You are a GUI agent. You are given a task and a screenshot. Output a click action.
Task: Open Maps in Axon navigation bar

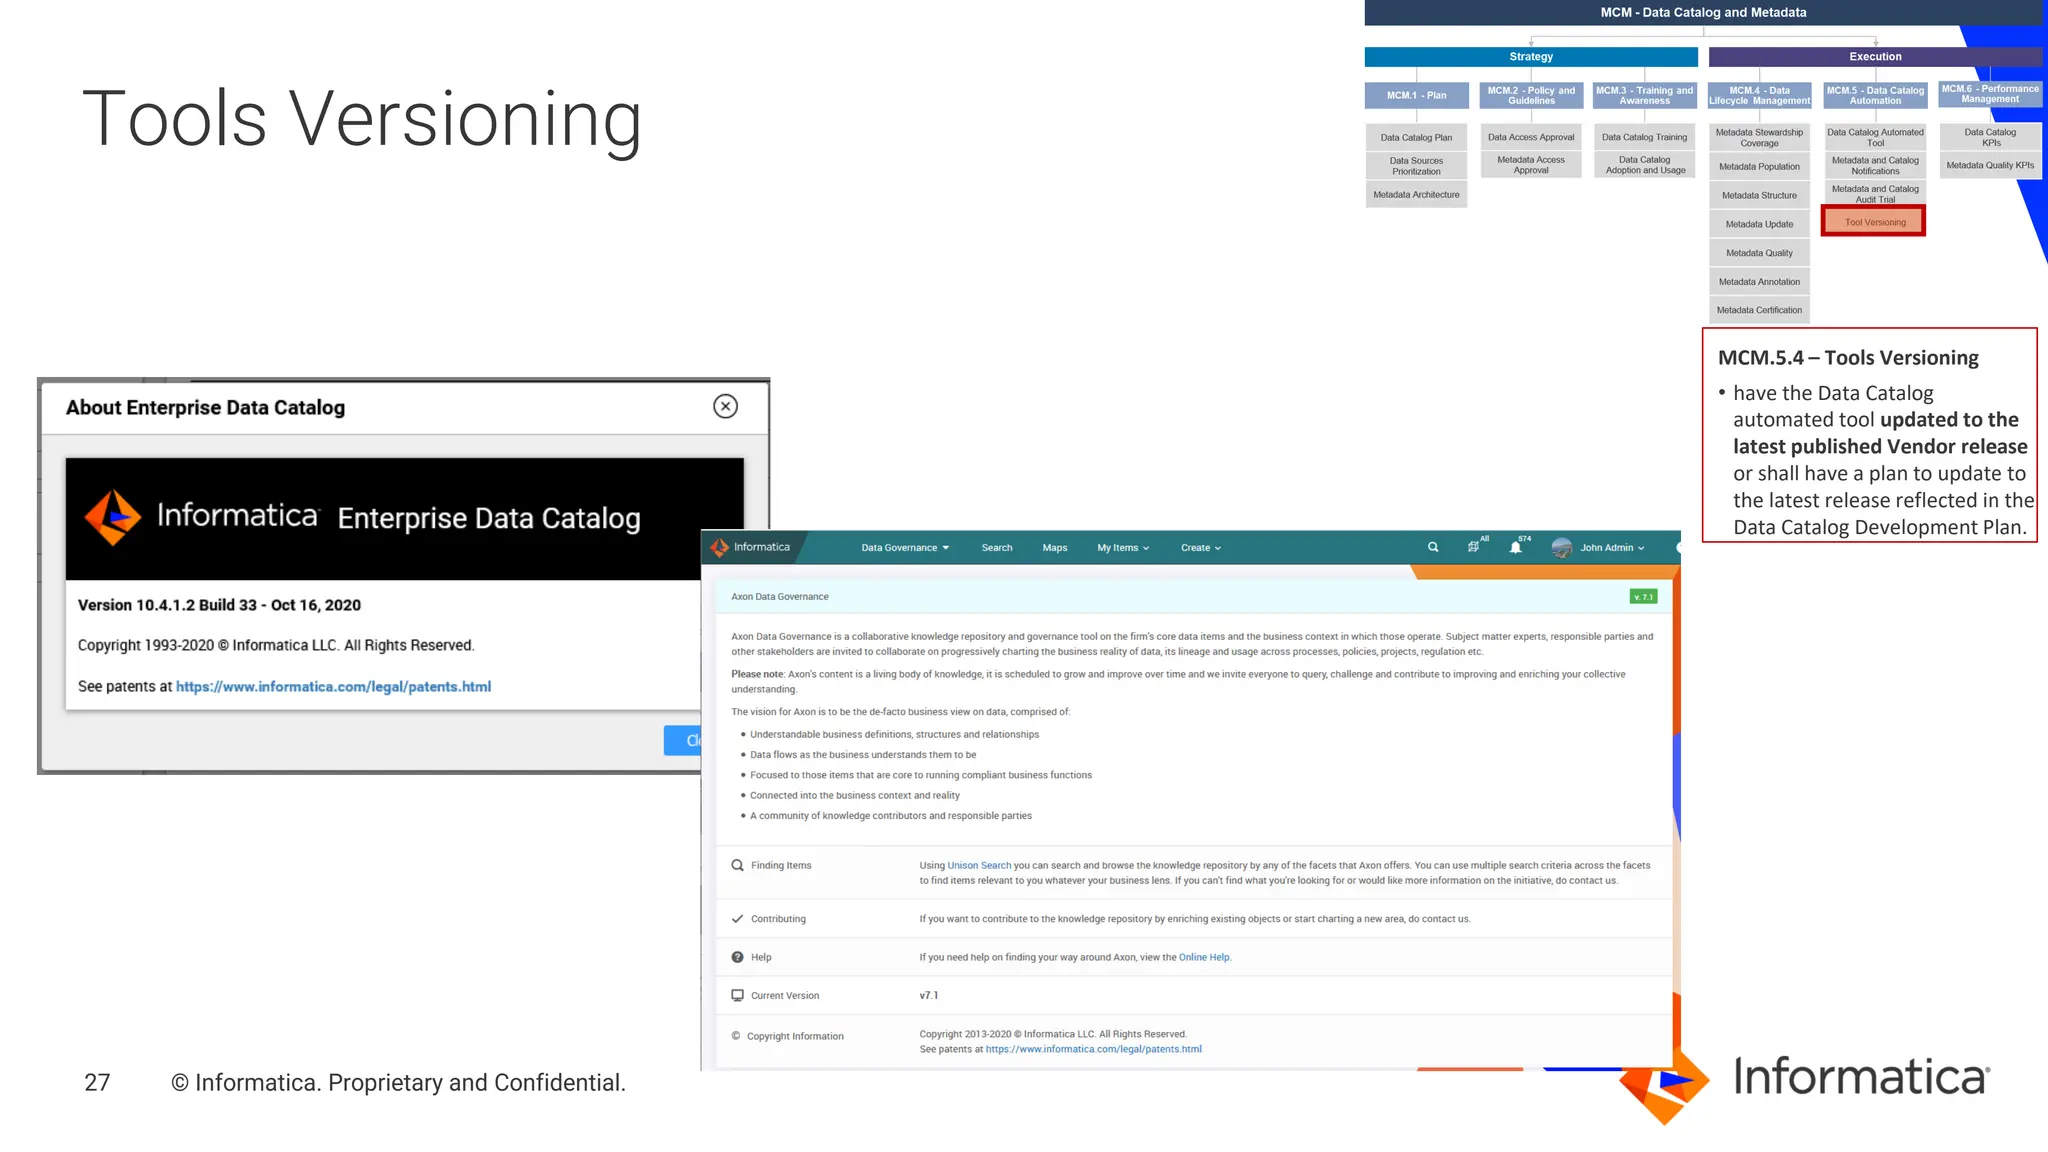tap(1055, 548)
